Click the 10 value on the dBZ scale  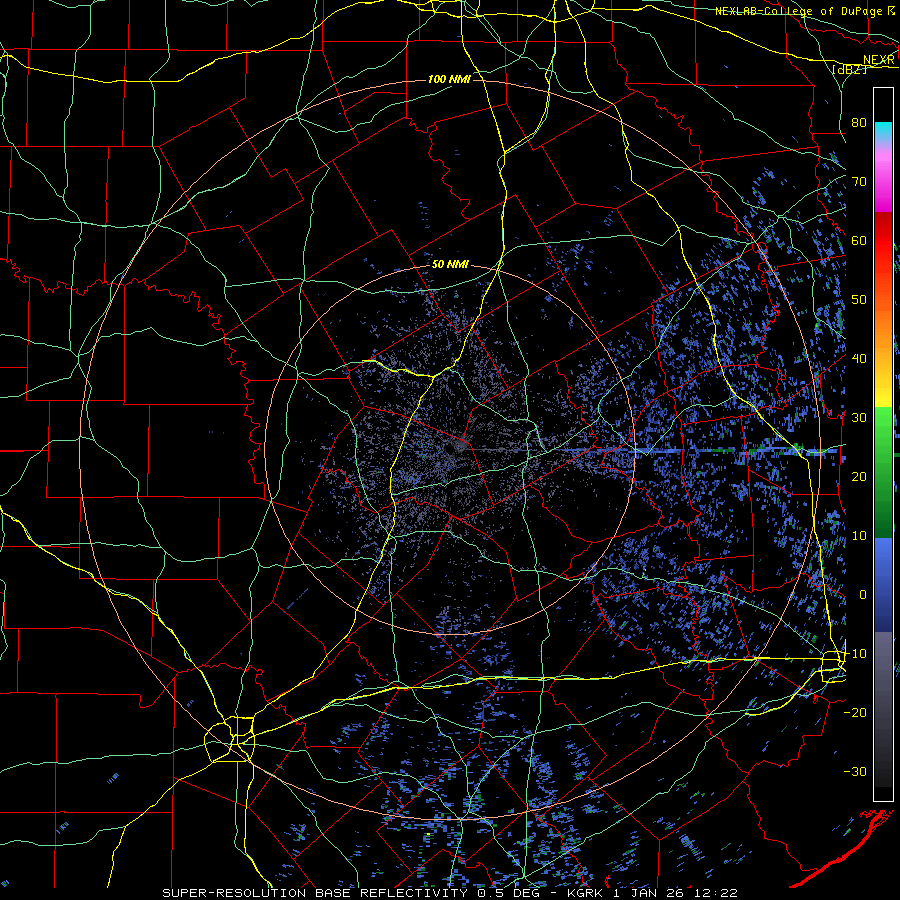(859, 536)
